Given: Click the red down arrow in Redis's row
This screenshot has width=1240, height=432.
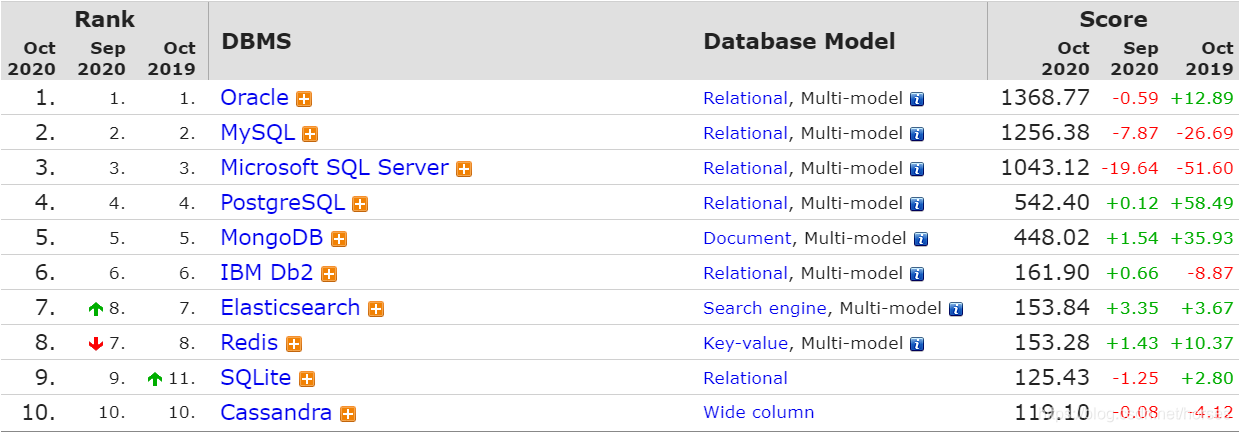Looking at the screenshot, I should click(96, 344).
